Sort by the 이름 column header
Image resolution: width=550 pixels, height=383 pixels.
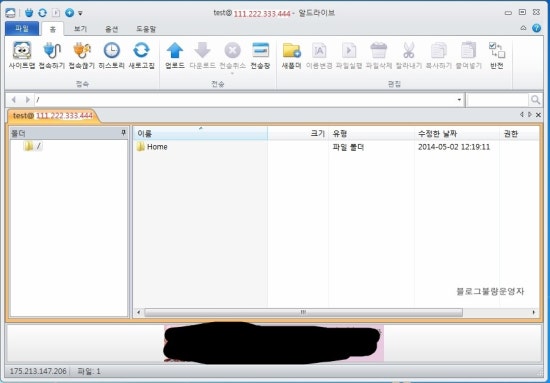click(x=200, y=134)
